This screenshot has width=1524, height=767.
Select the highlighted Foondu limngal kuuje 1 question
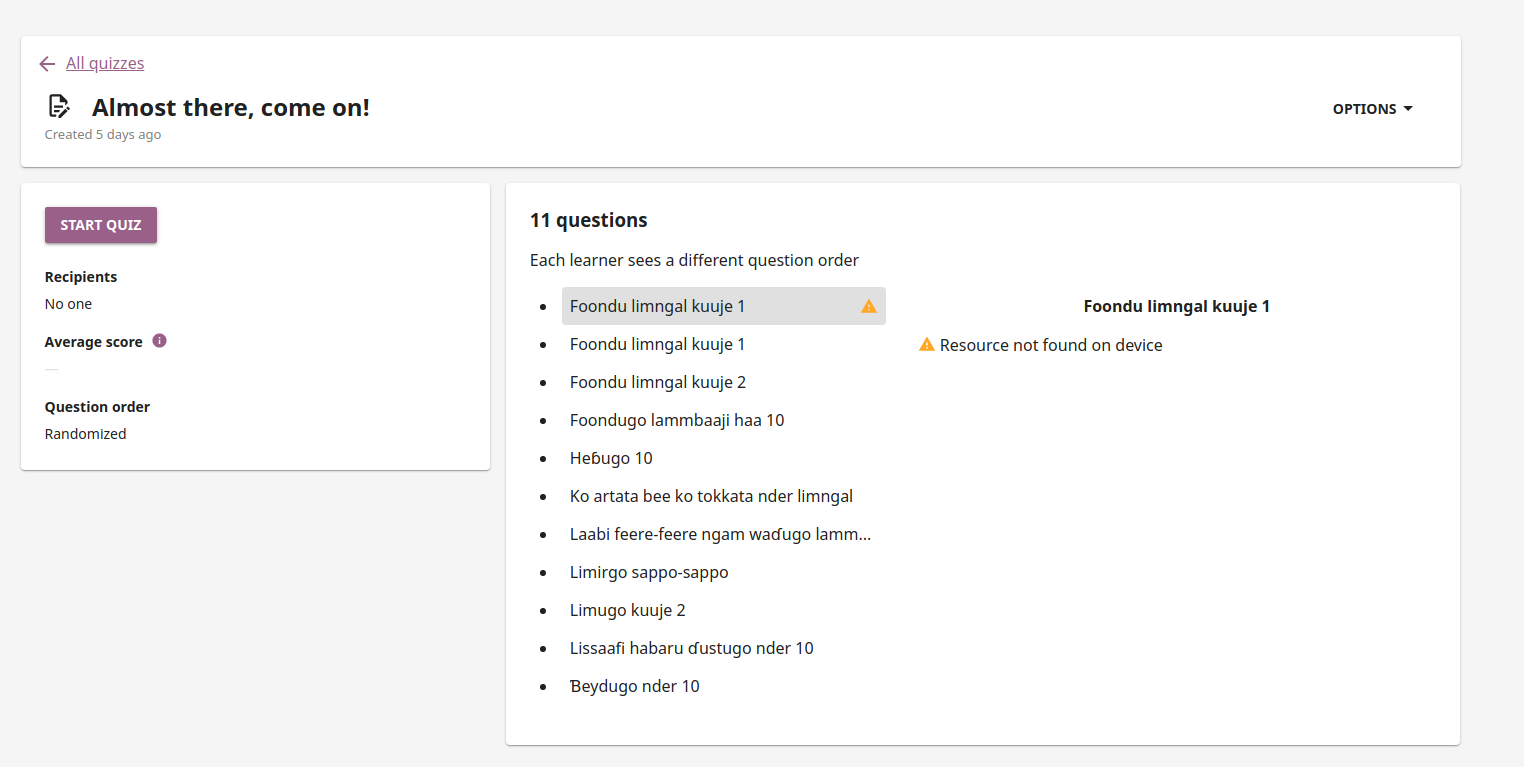[724, 306]
